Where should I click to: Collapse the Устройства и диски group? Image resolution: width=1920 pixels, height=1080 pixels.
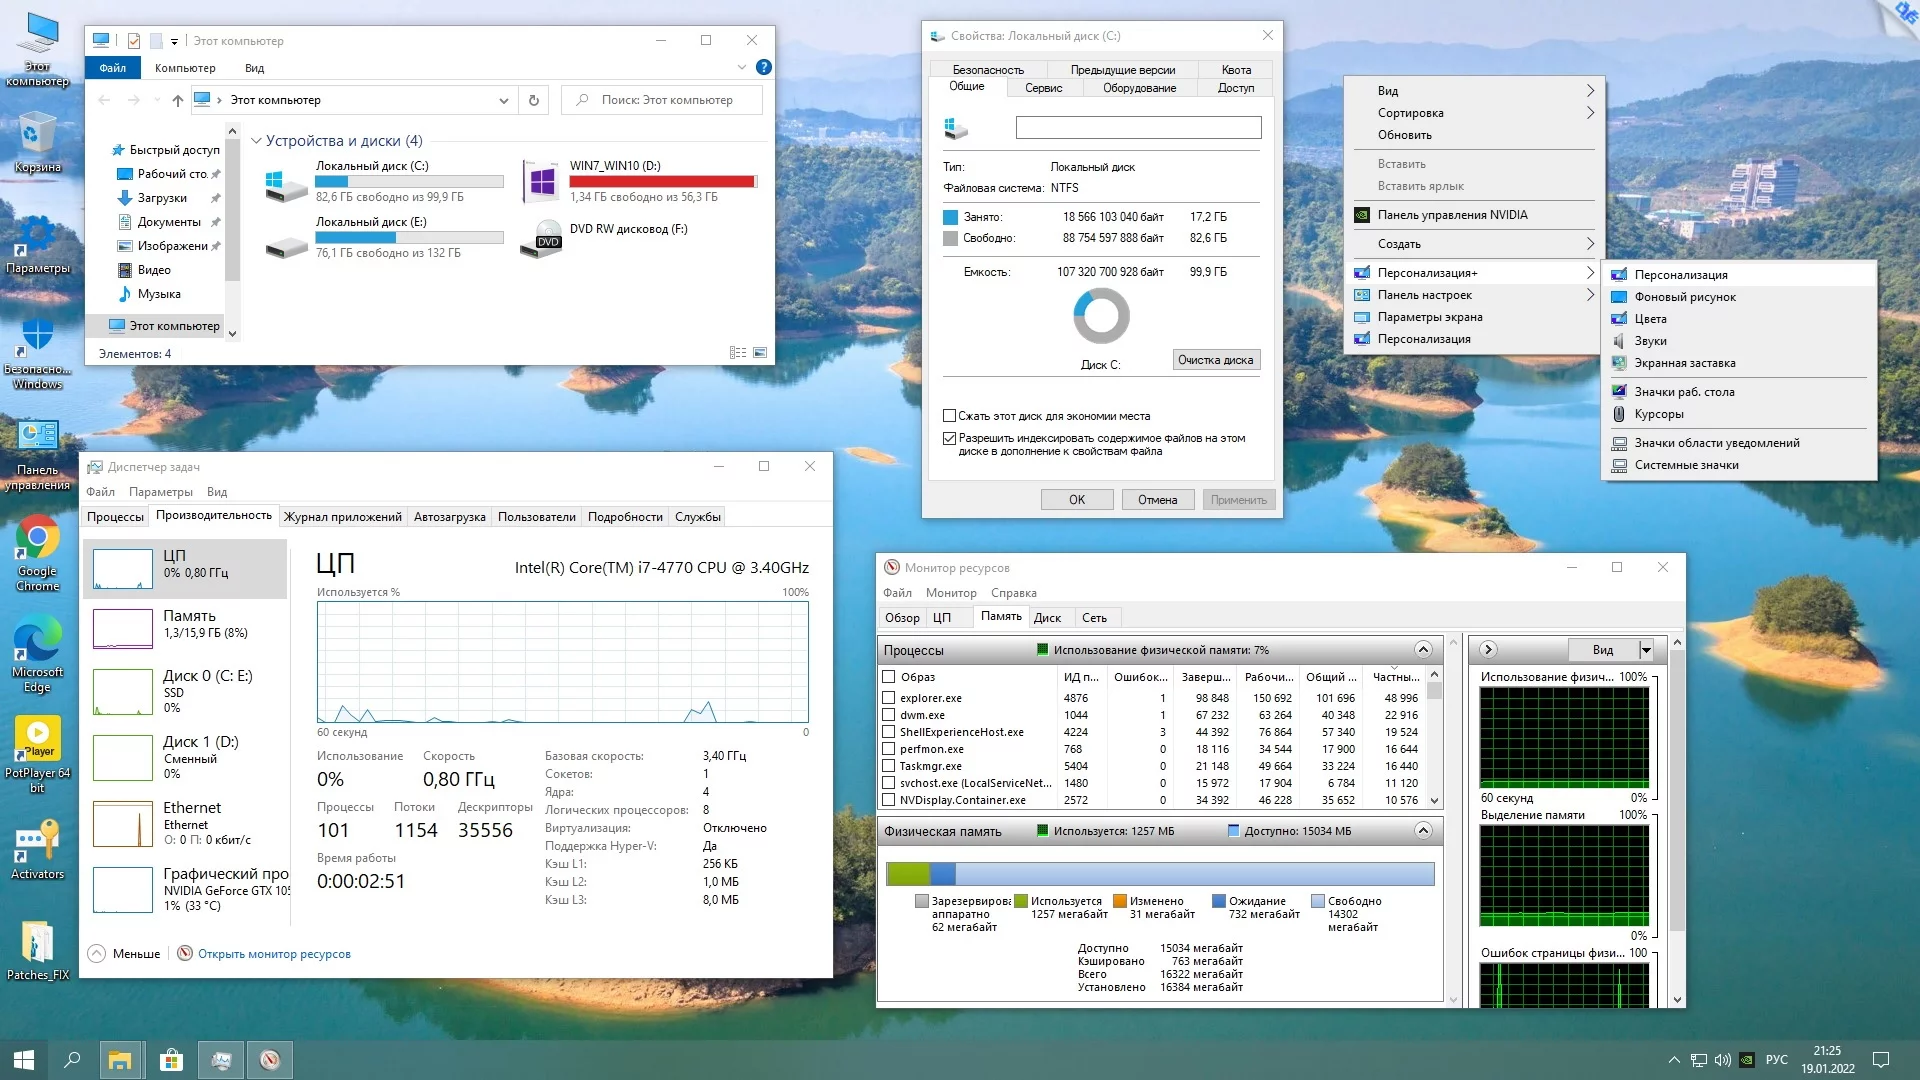(x=257, y=141)
